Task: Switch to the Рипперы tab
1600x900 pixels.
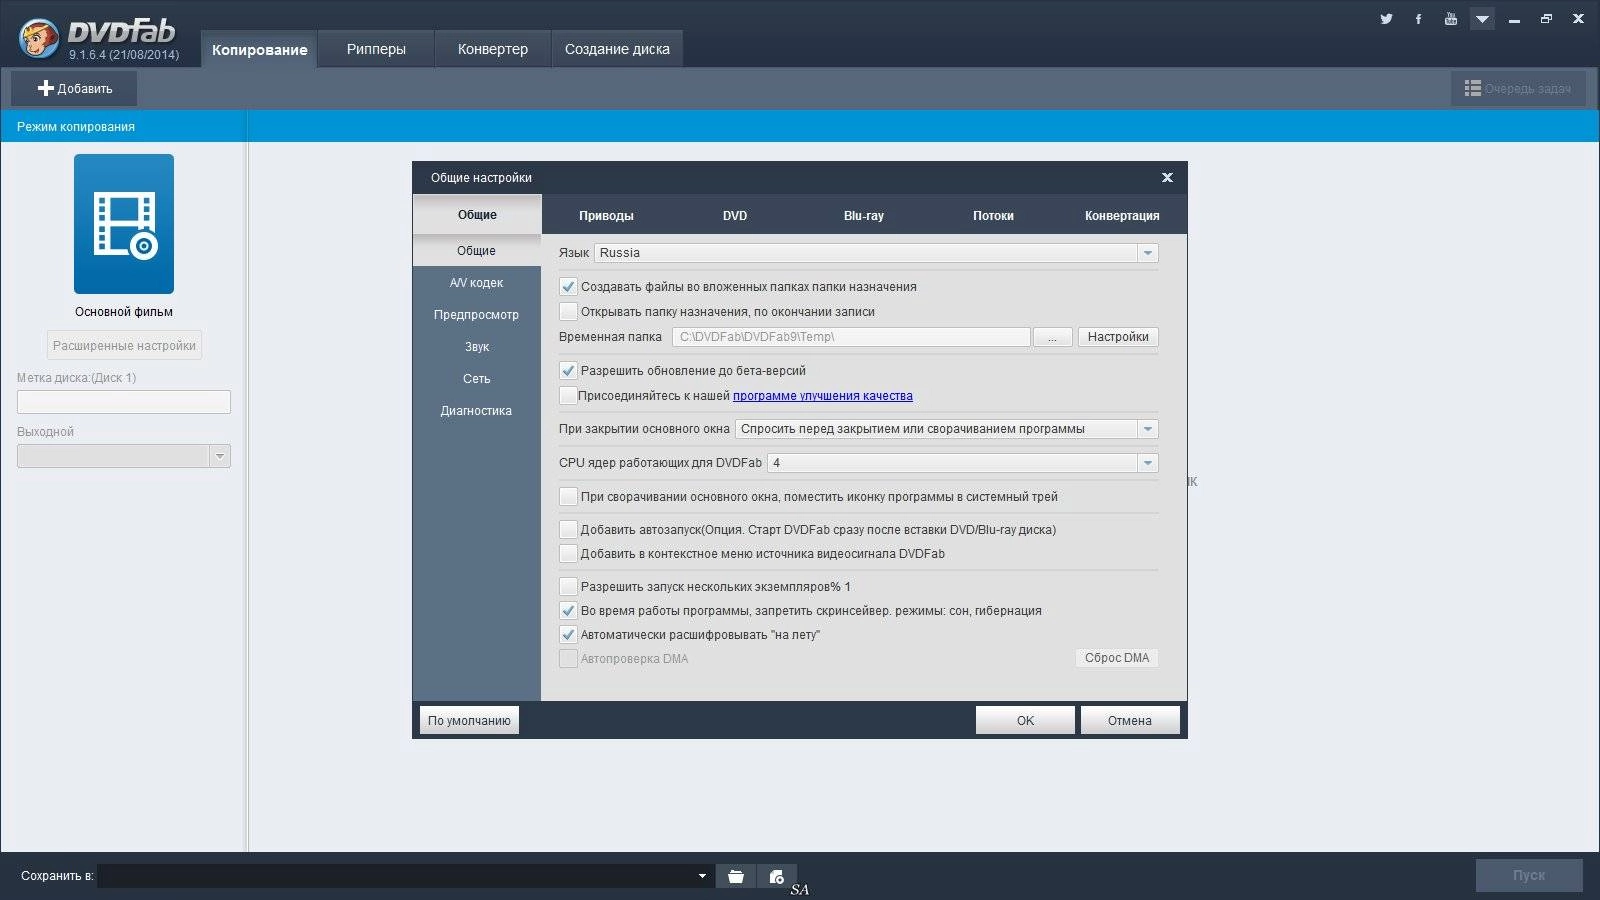Action: pos(376,49)
